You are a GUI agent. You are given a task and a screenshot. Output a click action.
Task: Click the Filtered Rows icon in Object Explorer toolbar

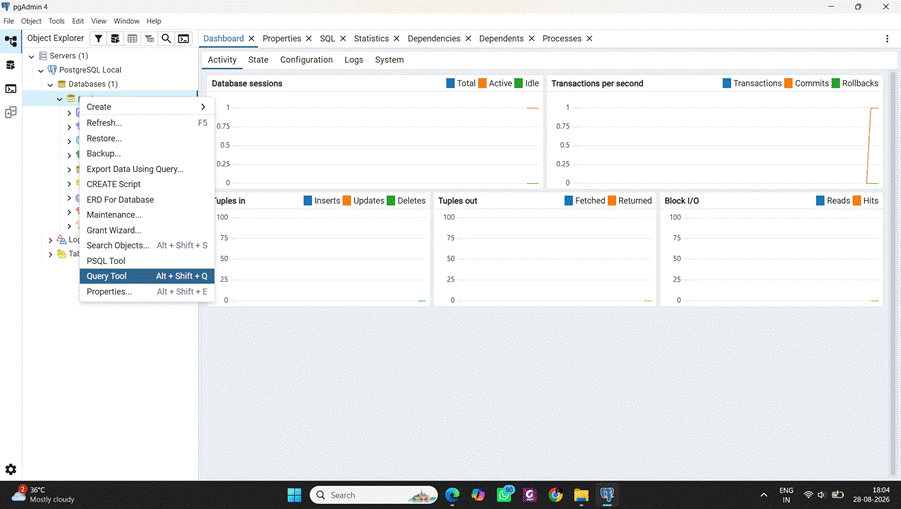(149, 38)
